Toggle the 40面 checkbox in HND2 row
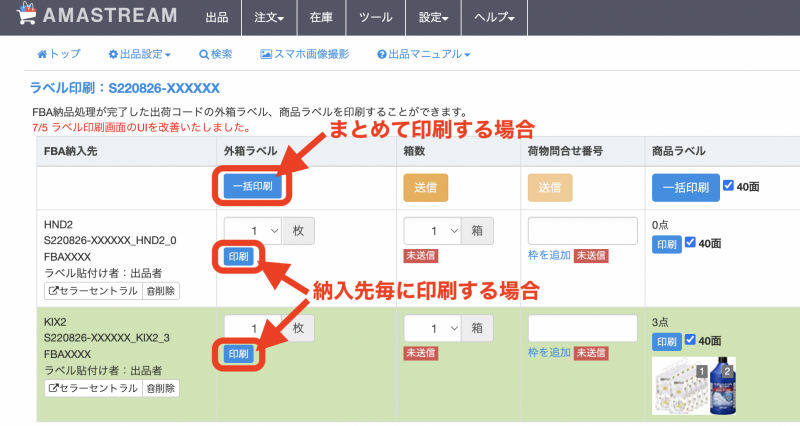The width and height of the screenshot is (800, 426). point(690,242)
